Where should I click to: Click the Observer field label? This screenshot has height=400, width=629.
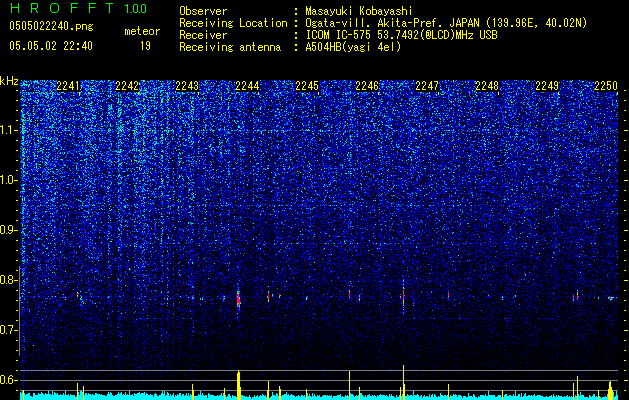pos(203,11)
